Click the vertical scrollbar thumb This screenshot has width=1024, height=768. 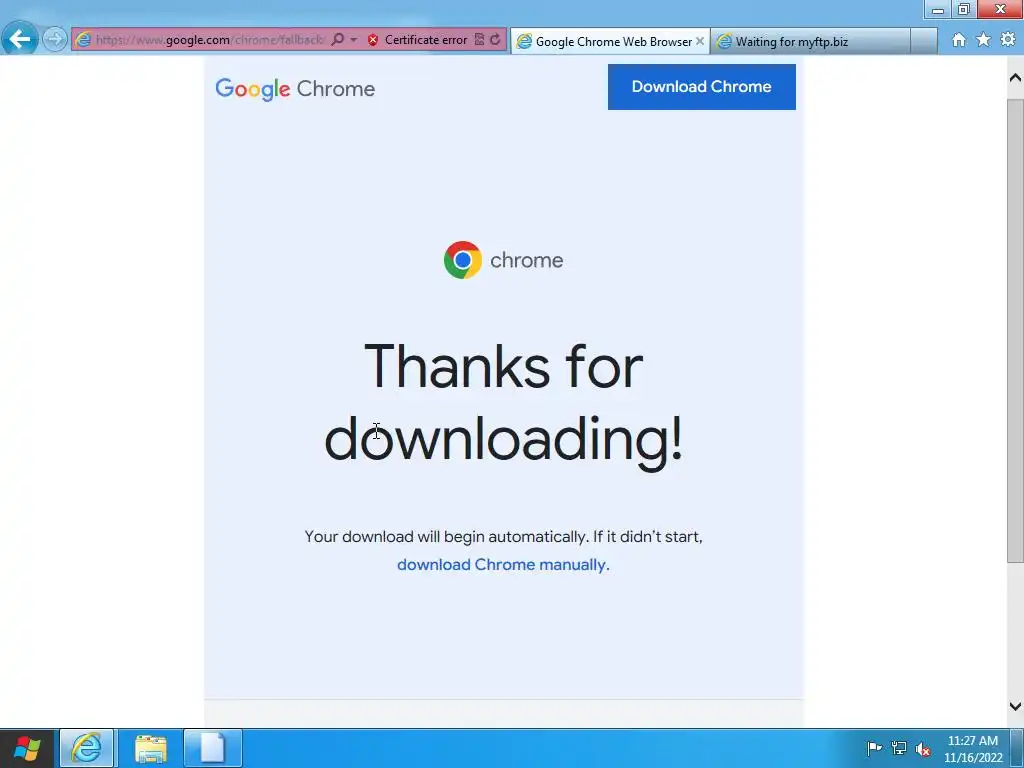(x=1015, y=330)
